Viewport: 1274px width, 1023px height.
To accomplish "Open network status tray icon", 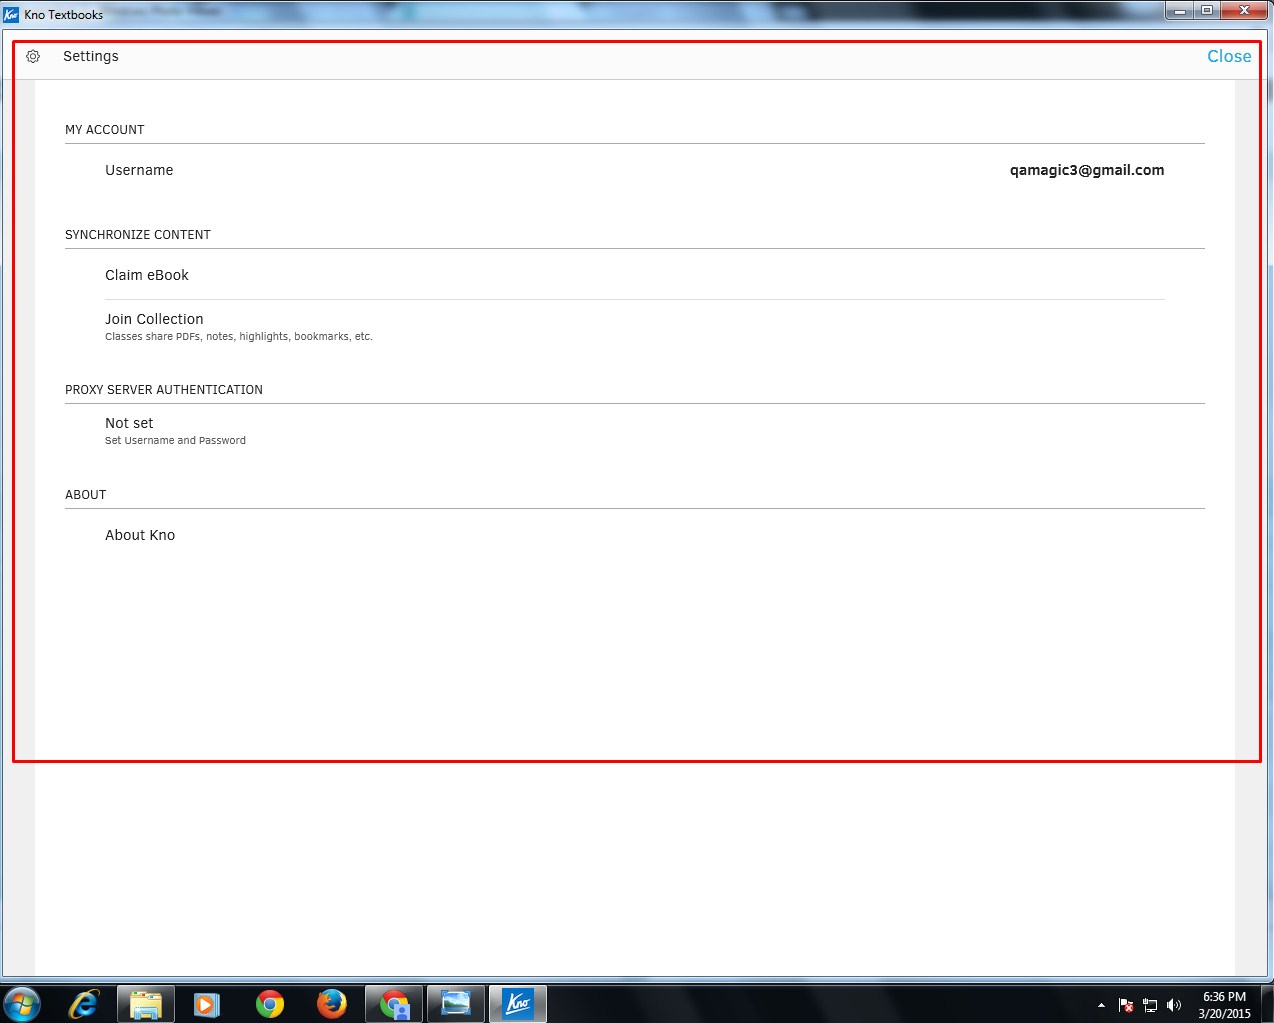I will pyautogui.click(x=1150, y=1005).
